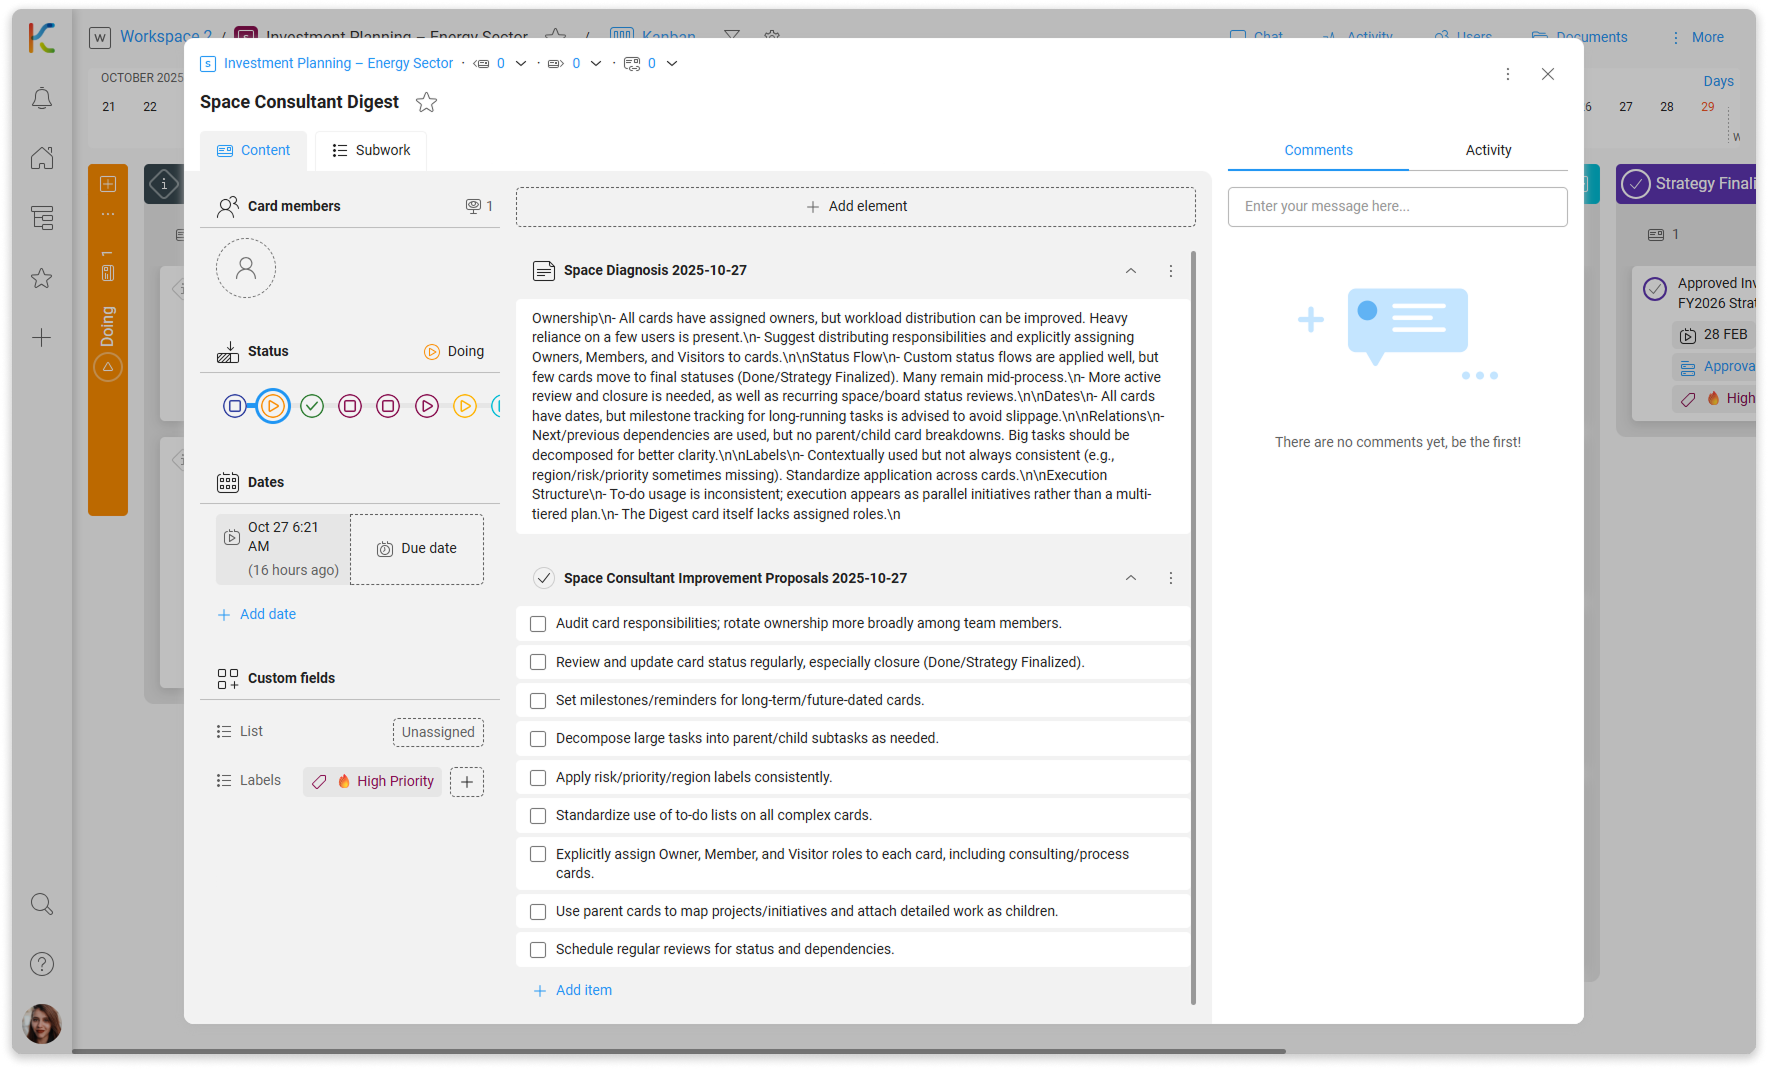Click the help question mark icon
Image resolution: width=1768 pixels, height=1069 pixels.
[x=42, y=964]
